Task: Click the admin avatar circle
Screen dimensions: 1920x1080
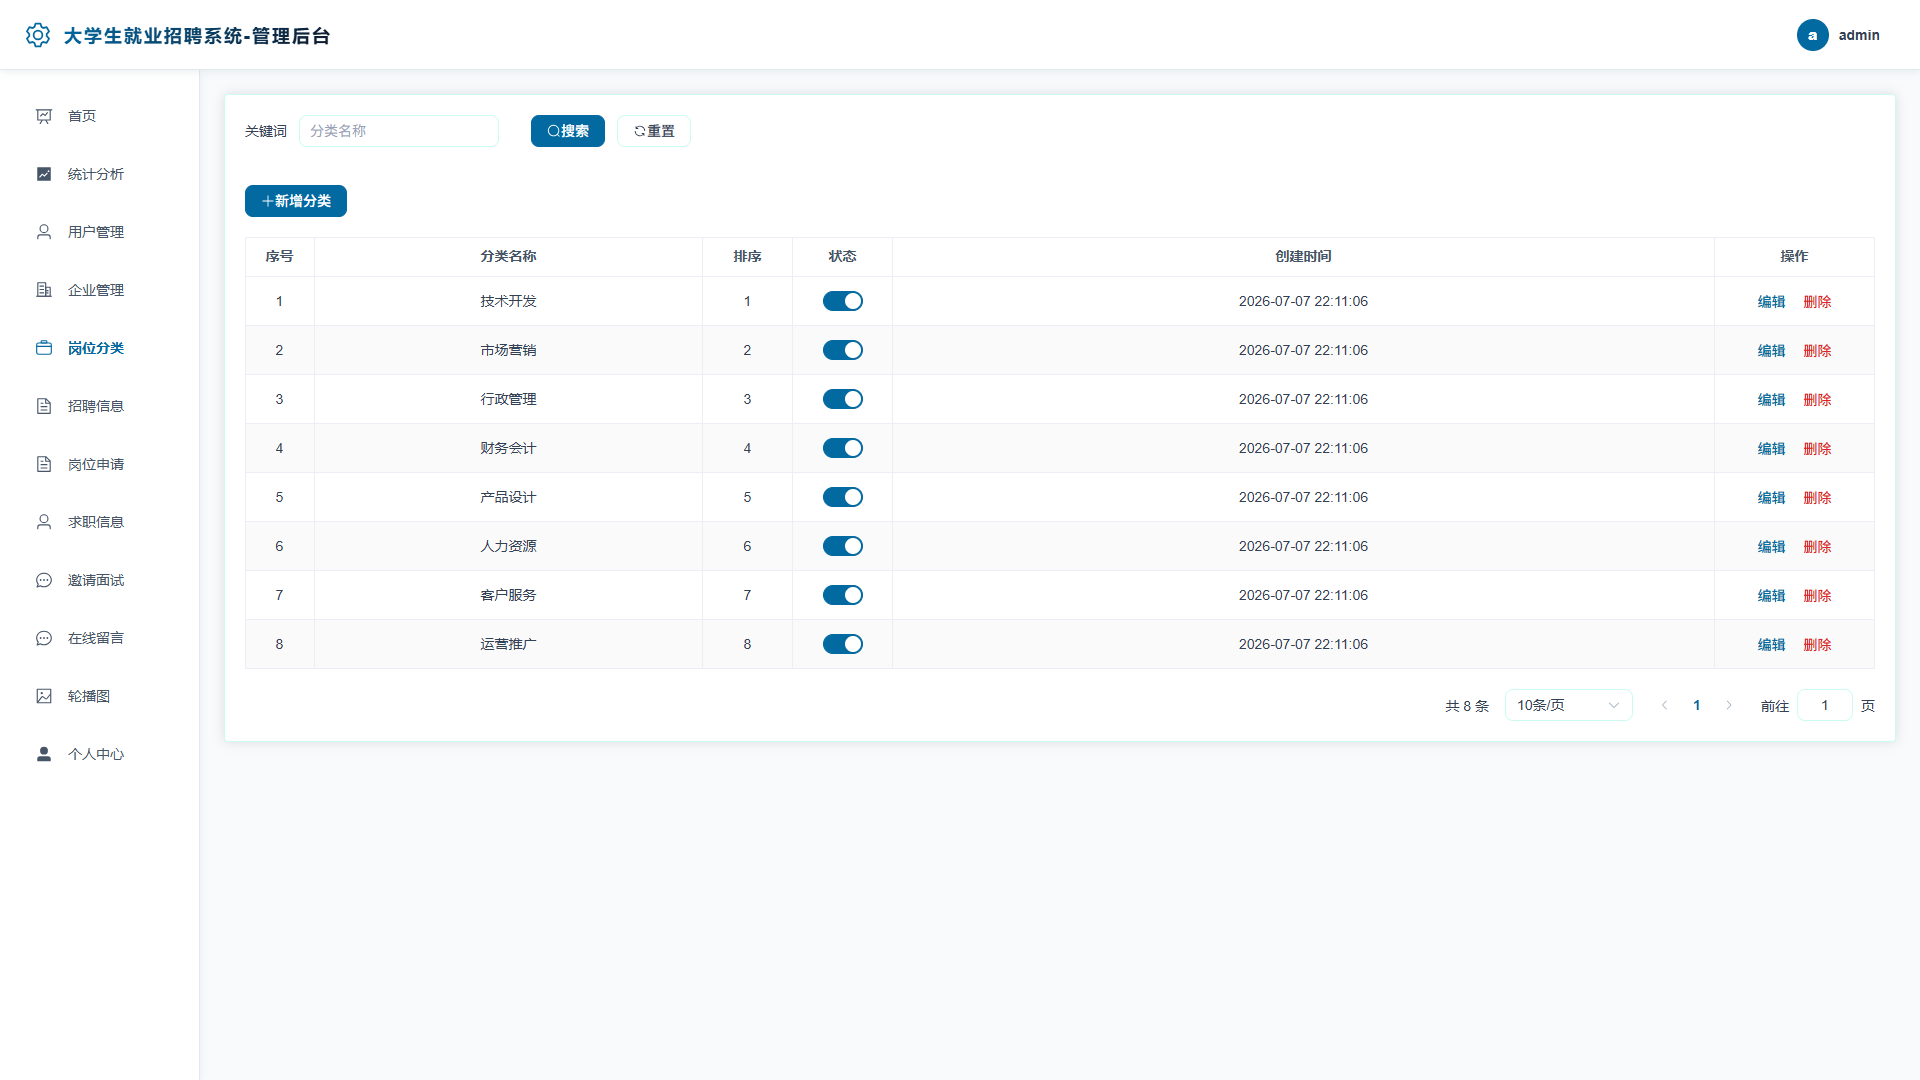Action: click(x=1812, y=35)
